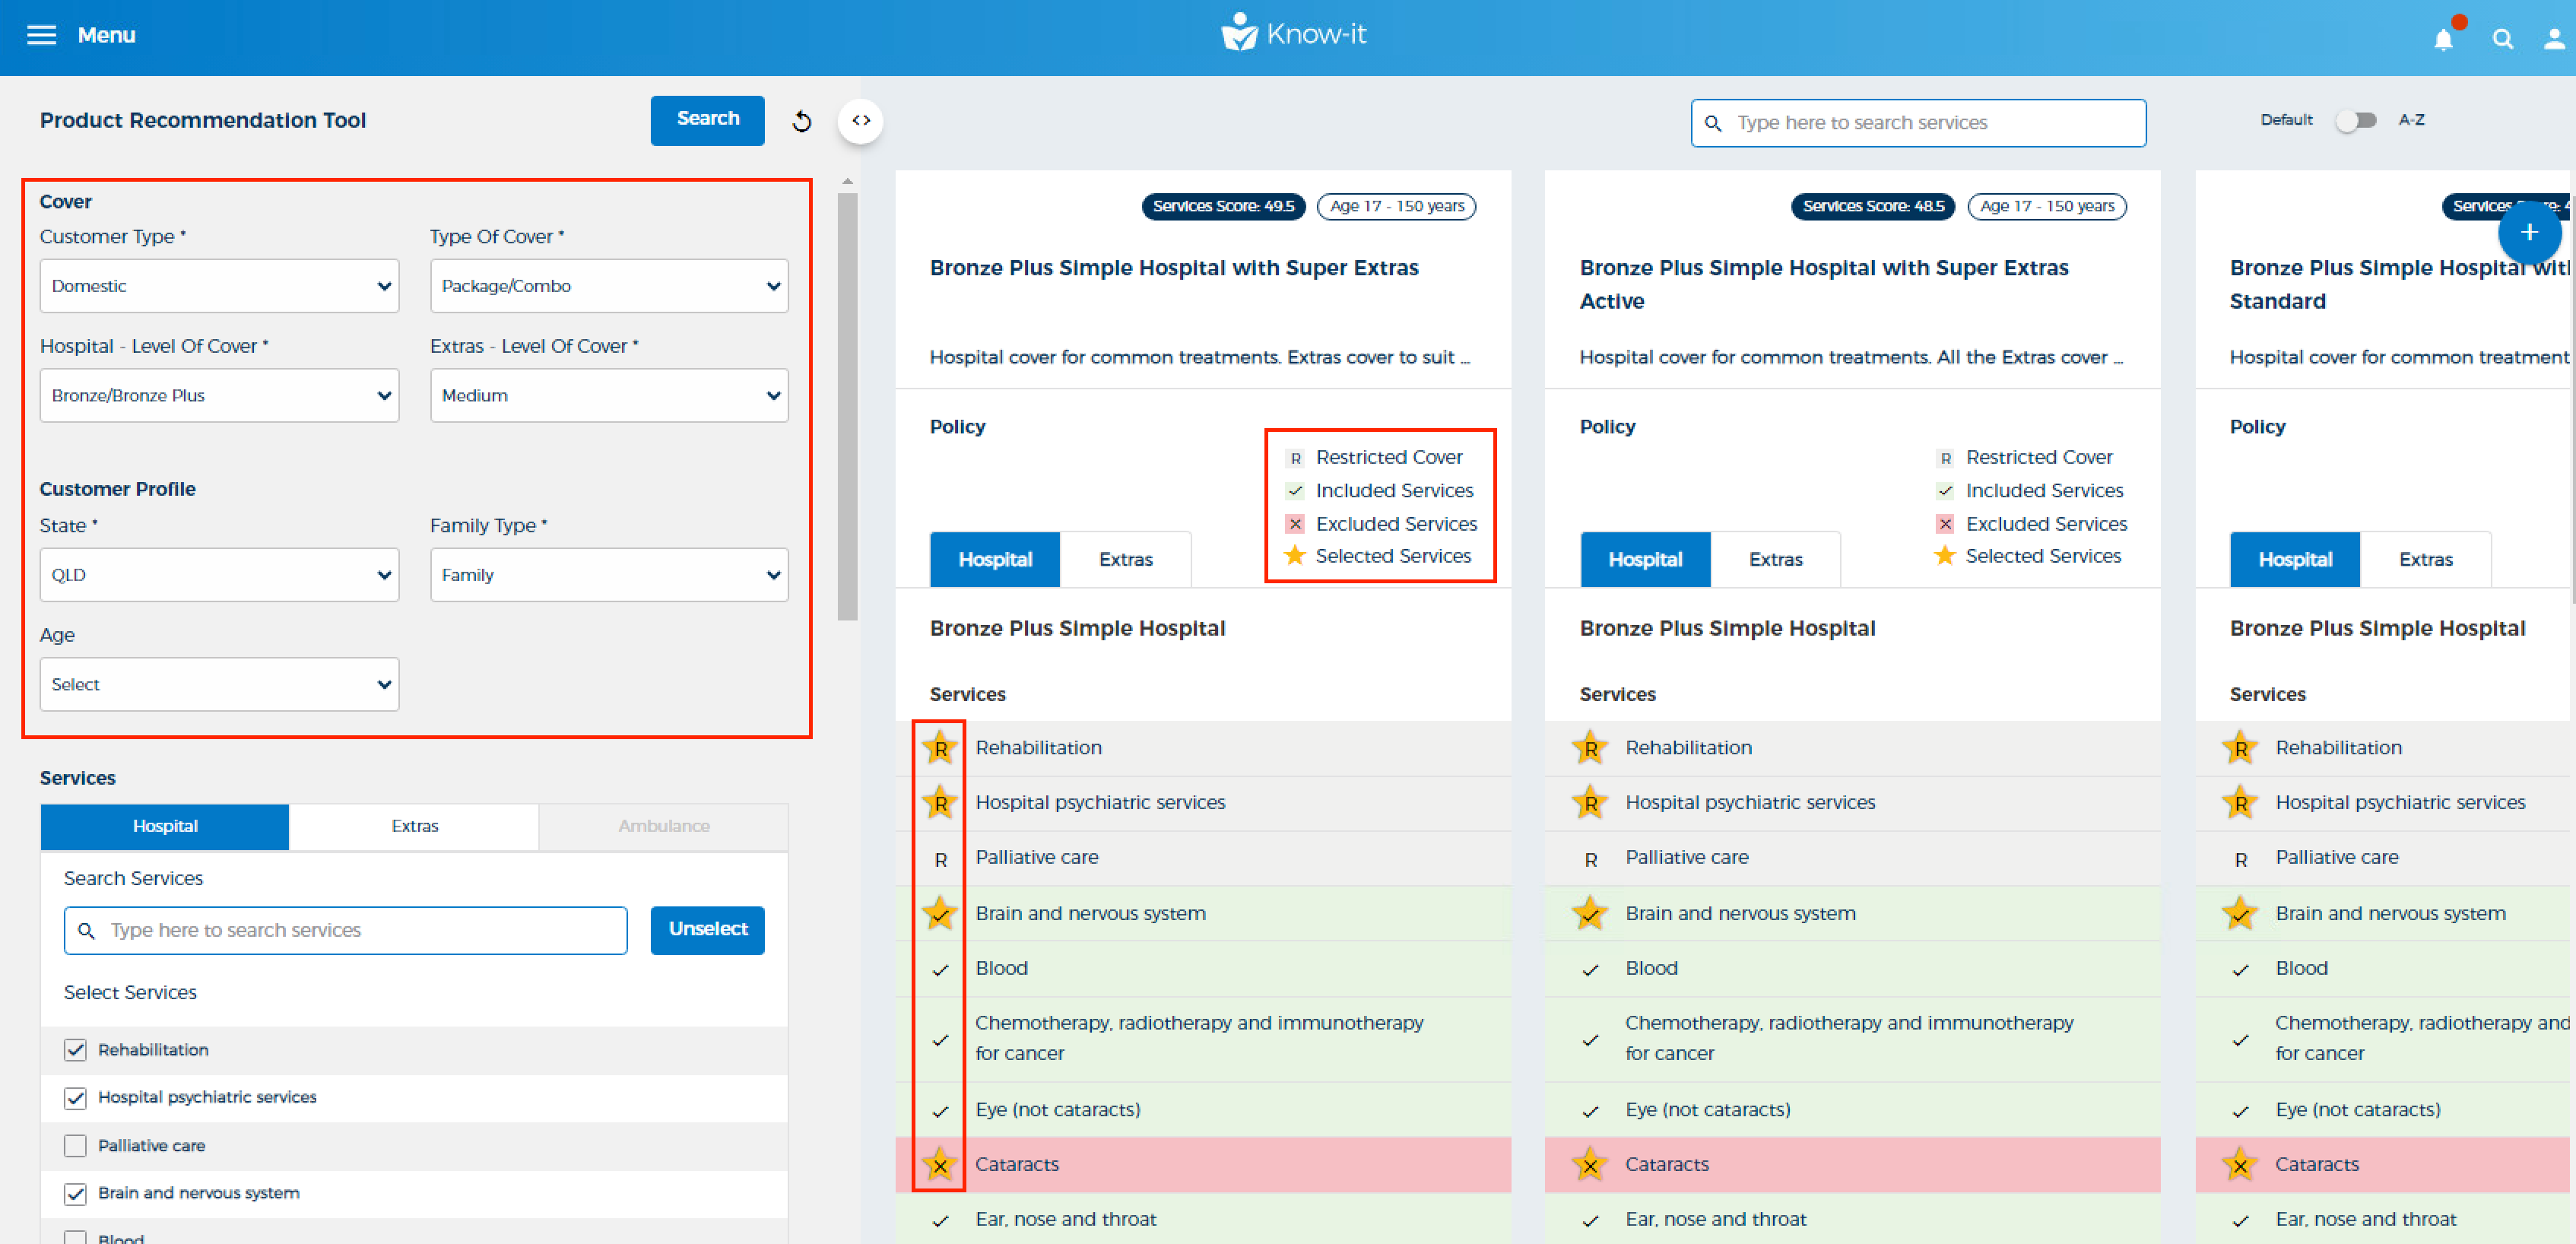Open the Customer Type dropdown

(x=219, y=286)
